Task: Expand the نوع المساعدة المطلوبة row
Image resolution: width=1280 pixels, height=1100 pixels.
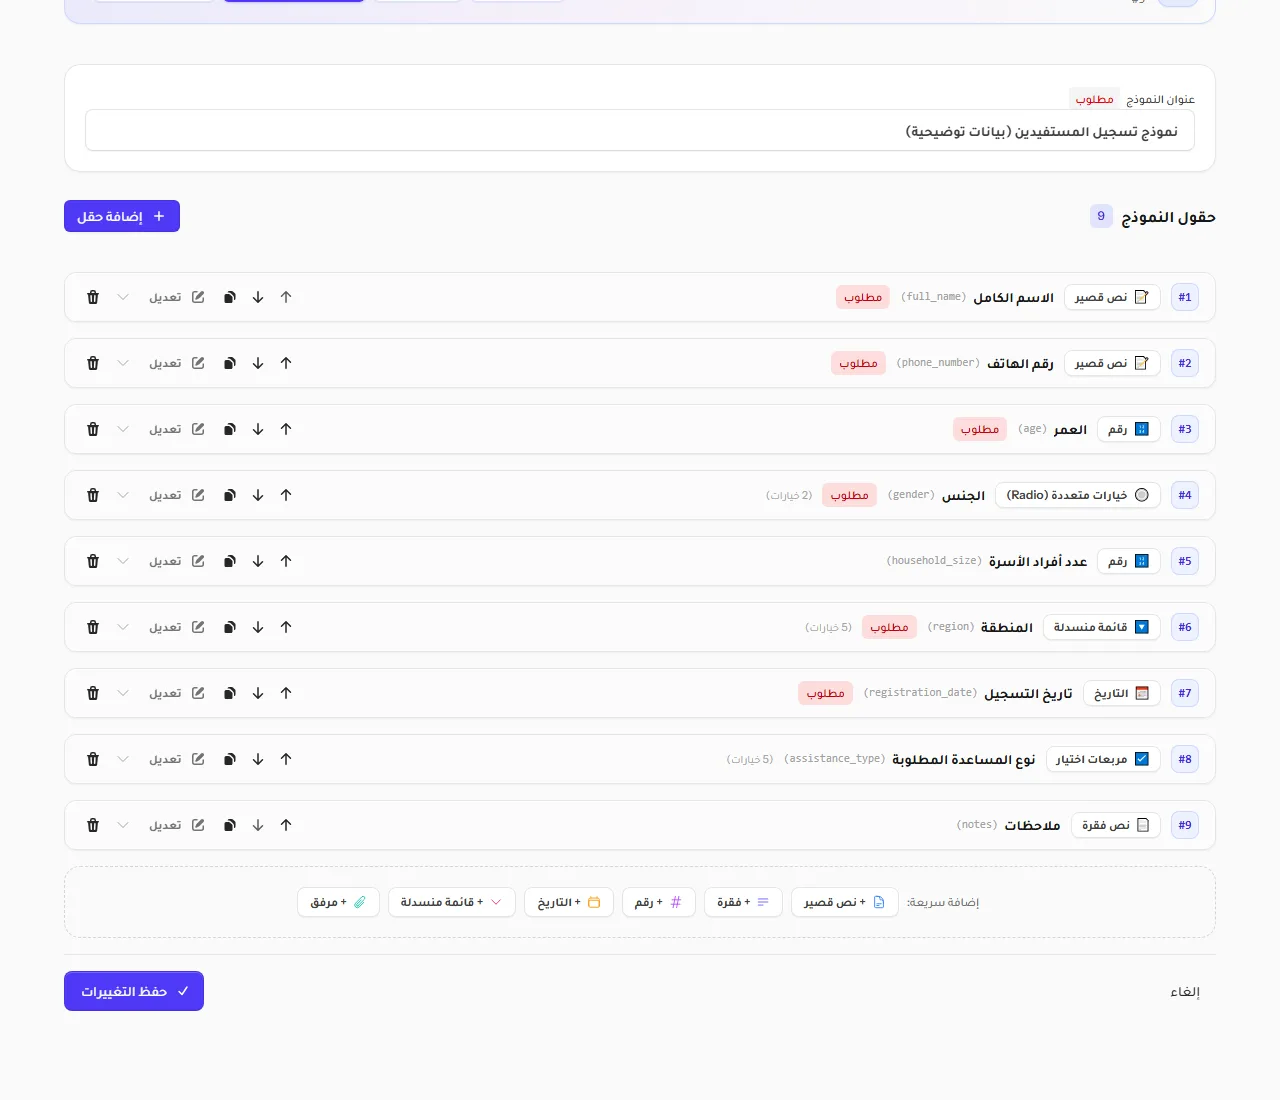Action: pos(123,759)
